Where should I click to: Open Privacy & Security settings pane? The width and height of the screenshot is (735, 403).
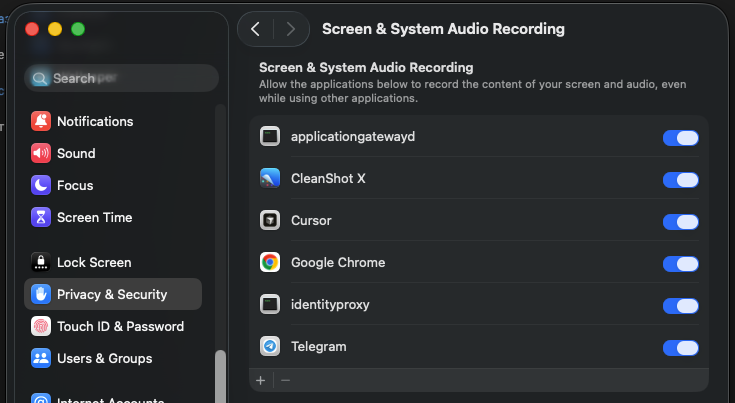[x=112, y=294]
